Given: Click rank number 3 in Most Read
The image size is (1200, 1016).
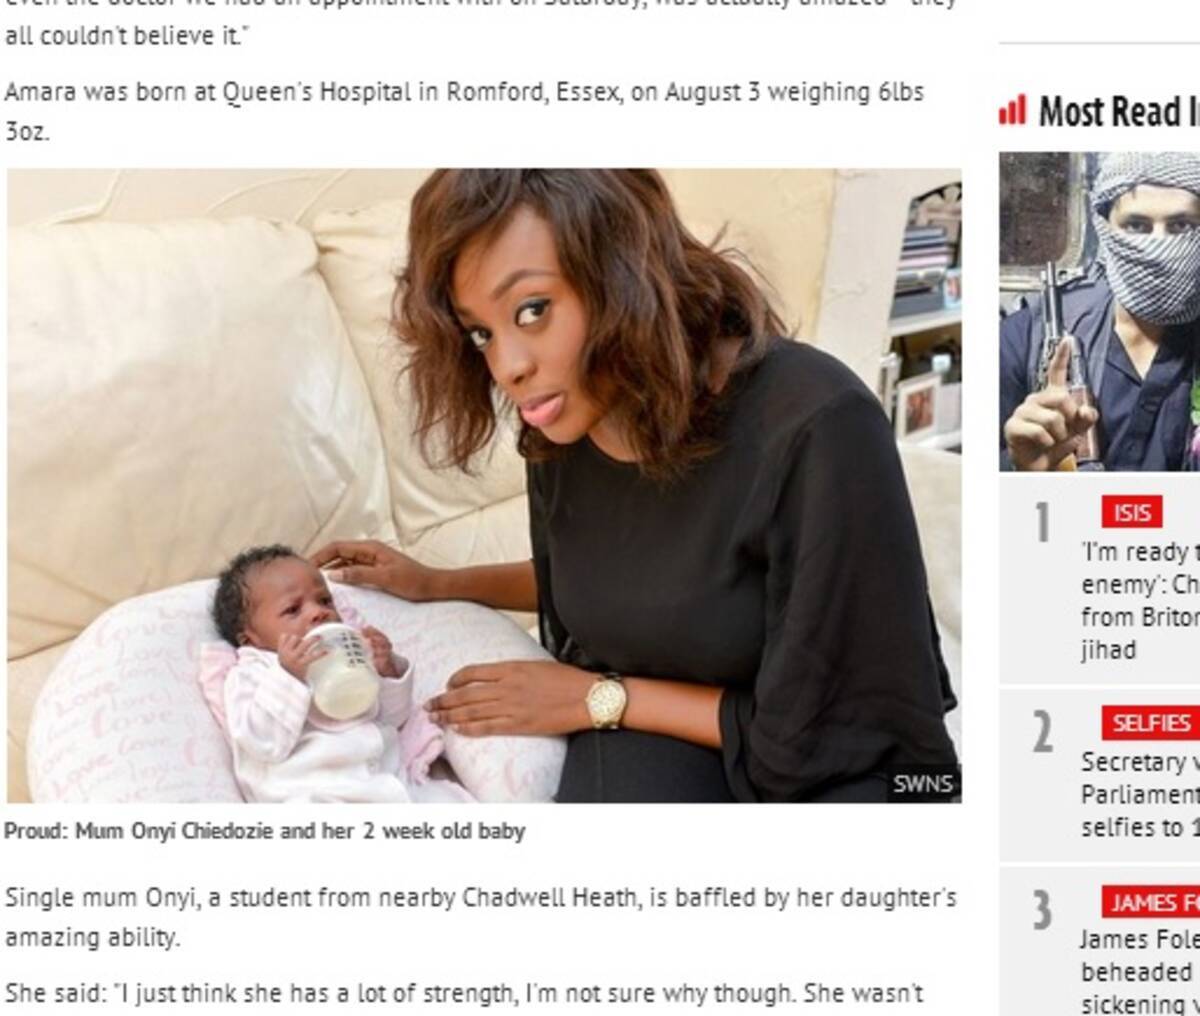Looking at the screenshot, I should click(1042, 911).
